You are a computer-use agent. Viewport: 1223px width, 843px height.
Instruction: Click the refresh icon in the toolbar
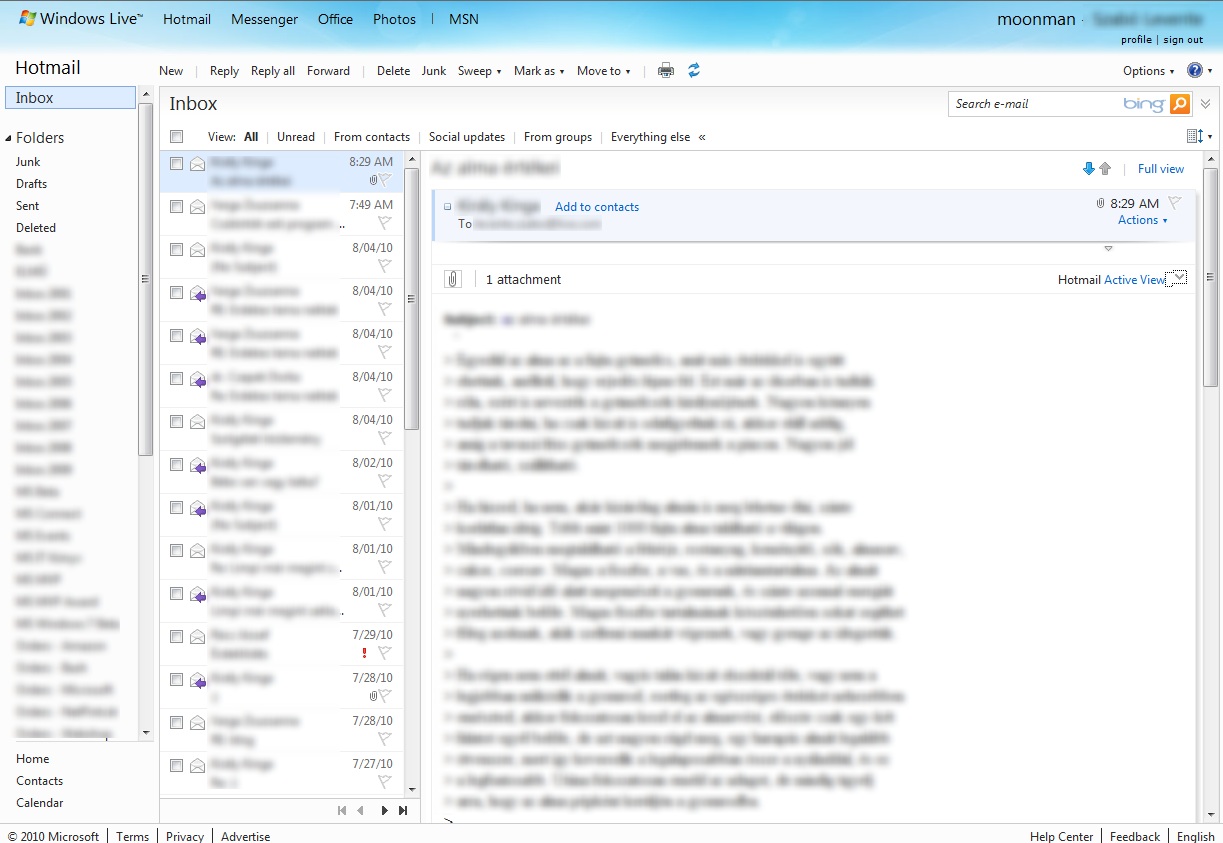694,70
